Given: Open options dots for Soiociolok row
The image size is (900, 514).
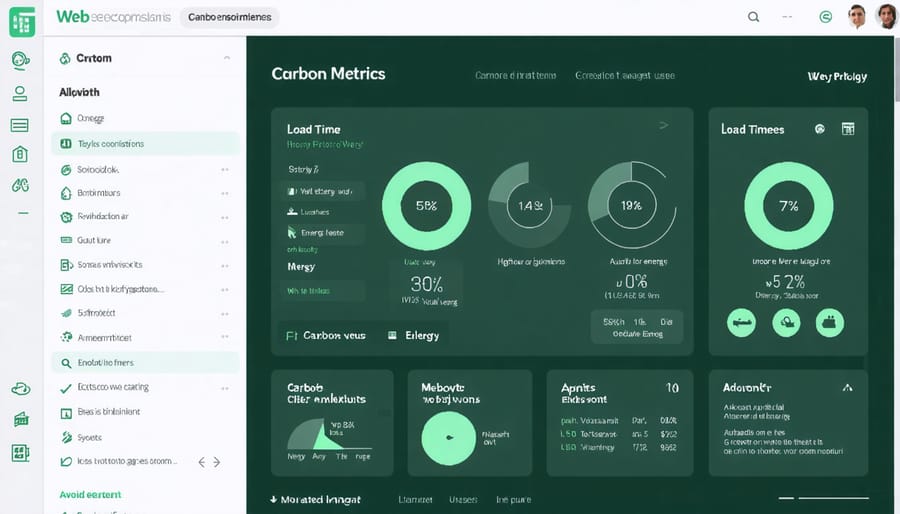Looking at the screenshot, I should coord(225,170).
